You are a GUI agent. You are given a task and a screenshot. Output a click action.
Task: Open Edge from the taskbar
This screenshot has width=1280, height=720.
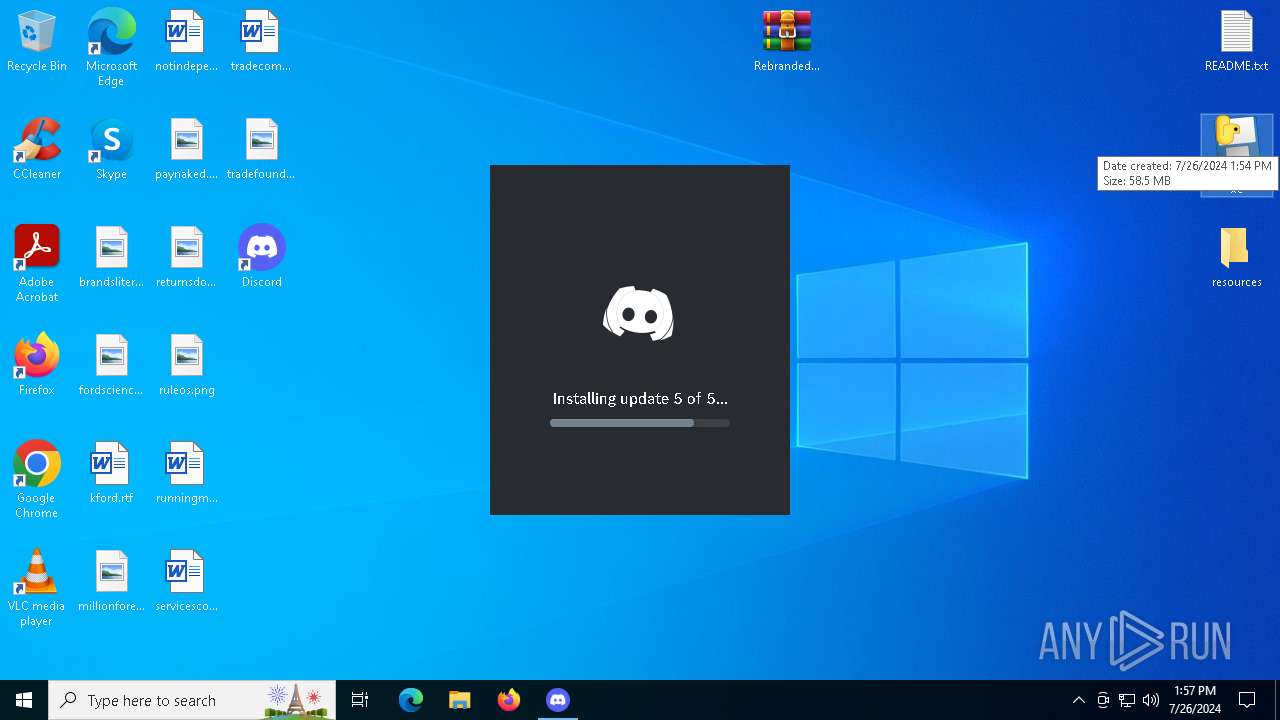point(411,700)
